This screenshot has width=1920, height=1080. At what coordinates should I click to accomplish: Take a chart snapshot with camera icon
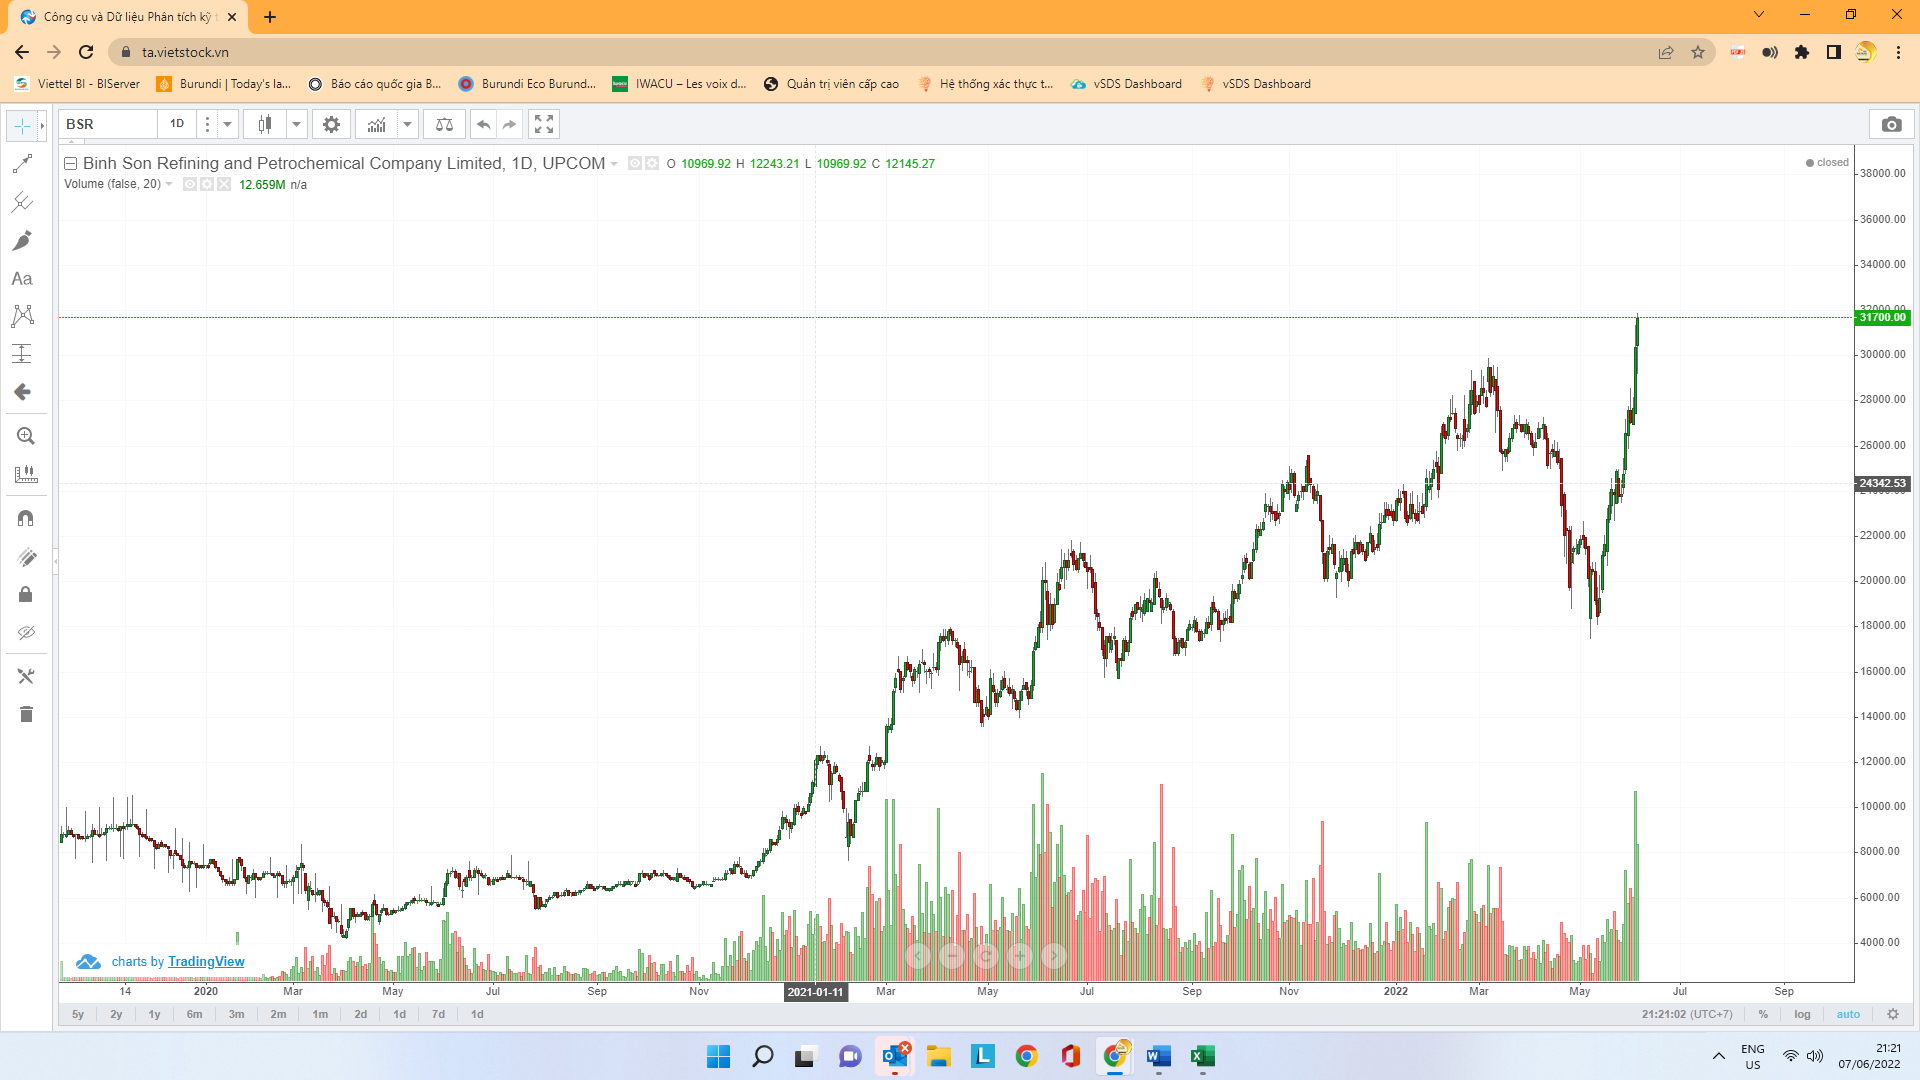(1891, 124)
